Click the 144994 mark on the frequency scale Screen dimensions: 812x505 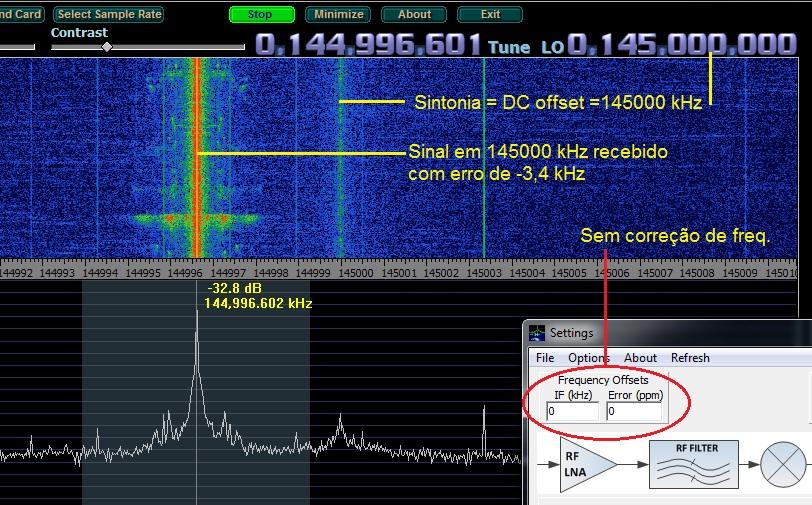(x=100, y=272)
